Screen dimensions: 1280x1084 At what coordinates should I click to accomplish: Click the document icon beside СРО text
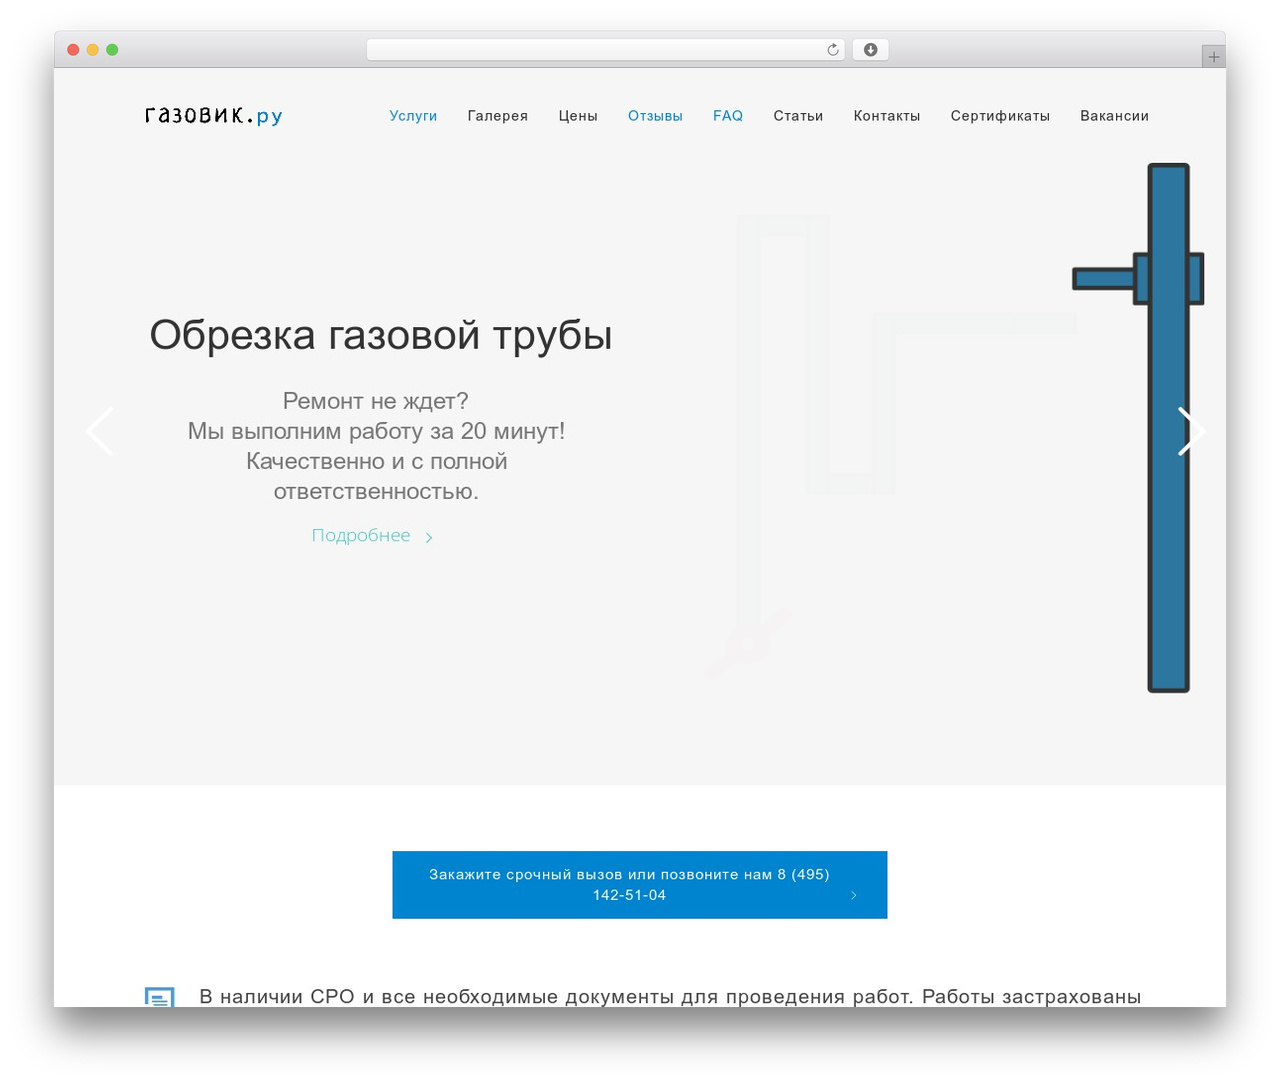tap(159, 997)
